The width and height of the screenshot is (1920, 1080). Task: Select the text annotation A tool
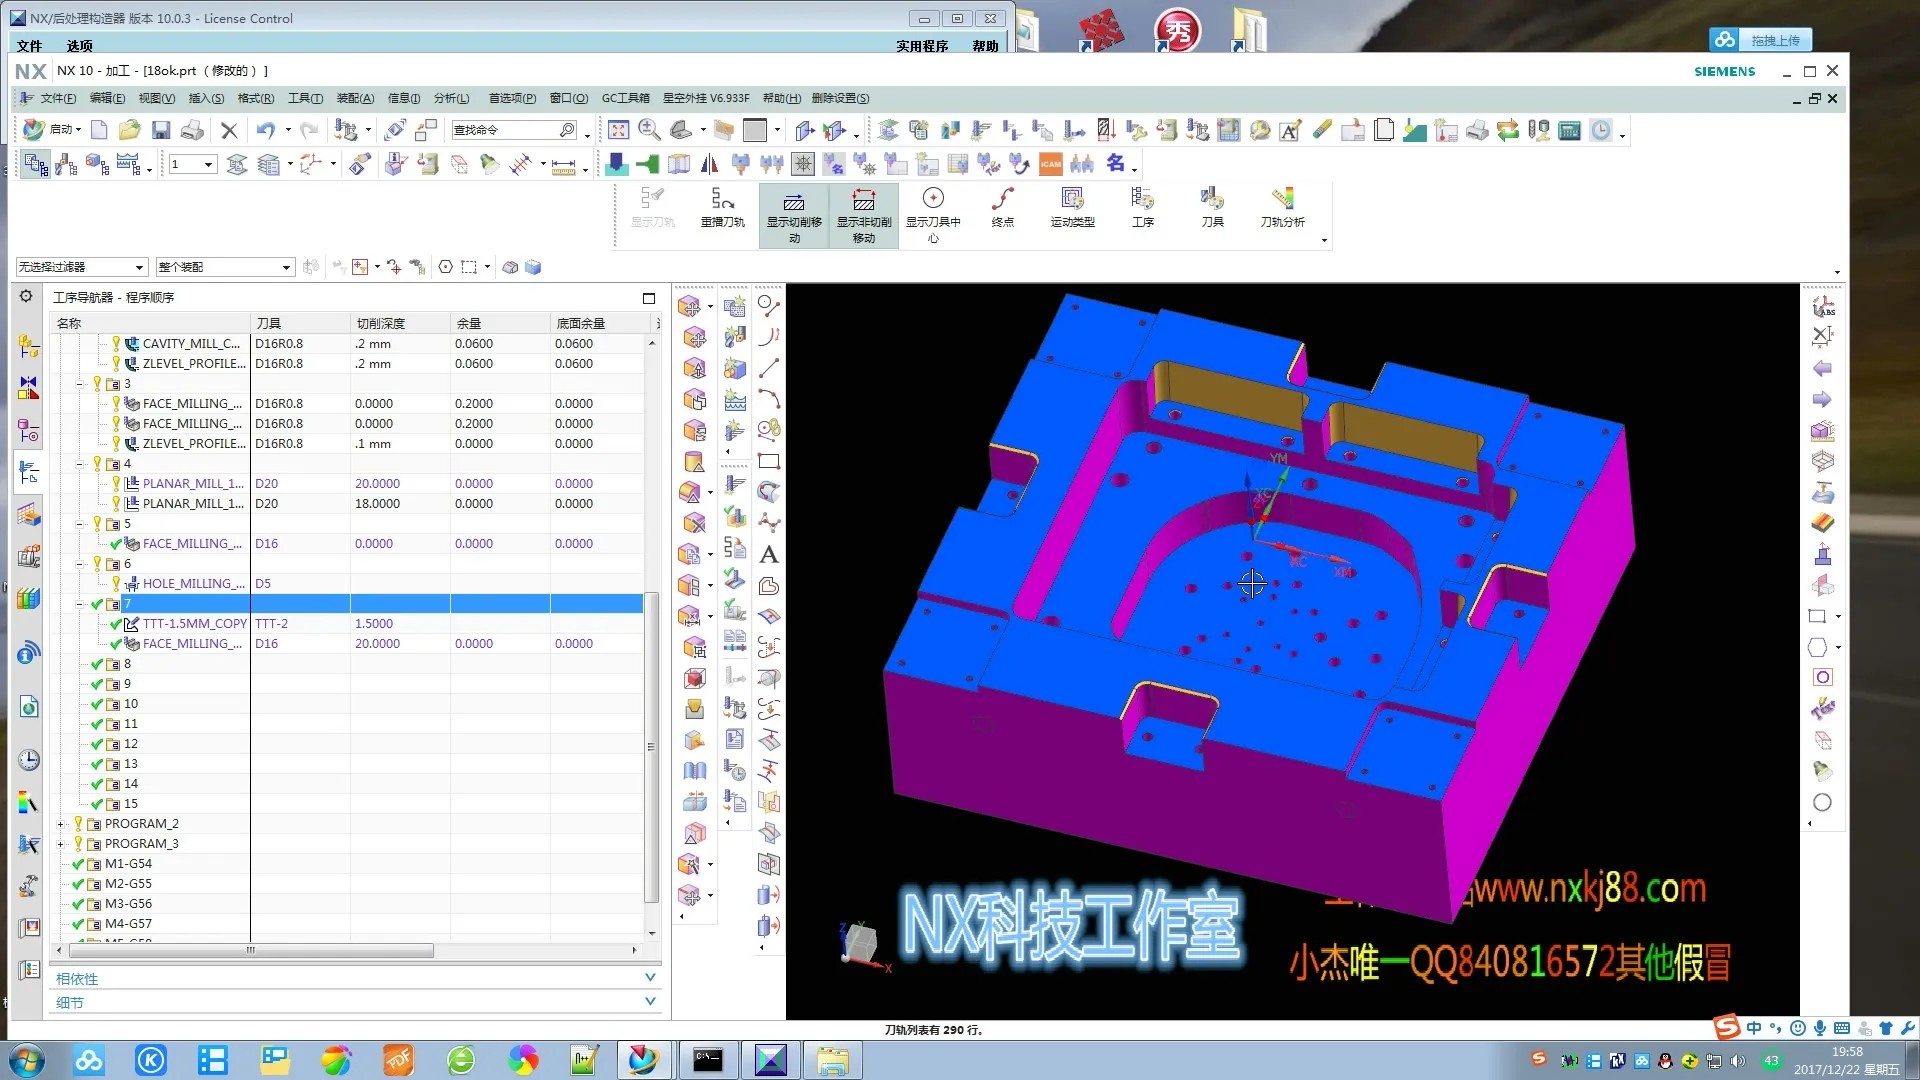click(768, 555)
